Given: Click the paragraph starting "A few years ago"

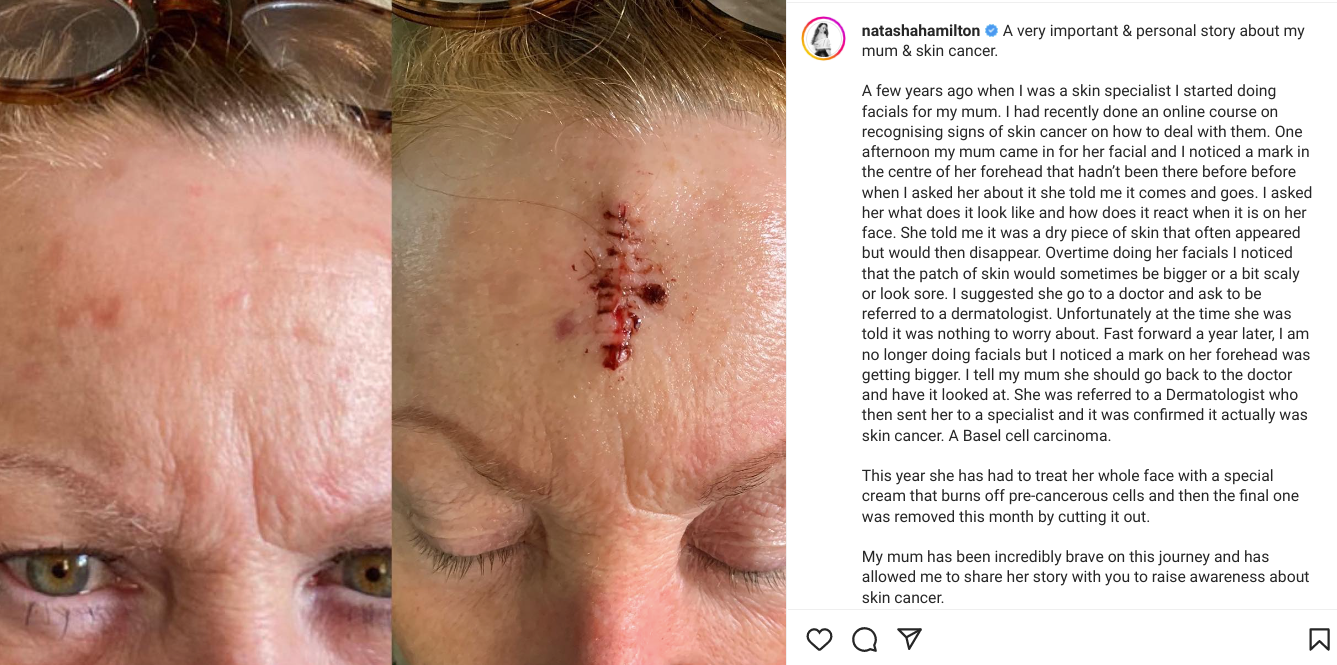Looking at the screenshot, I should pos(1086,263).
